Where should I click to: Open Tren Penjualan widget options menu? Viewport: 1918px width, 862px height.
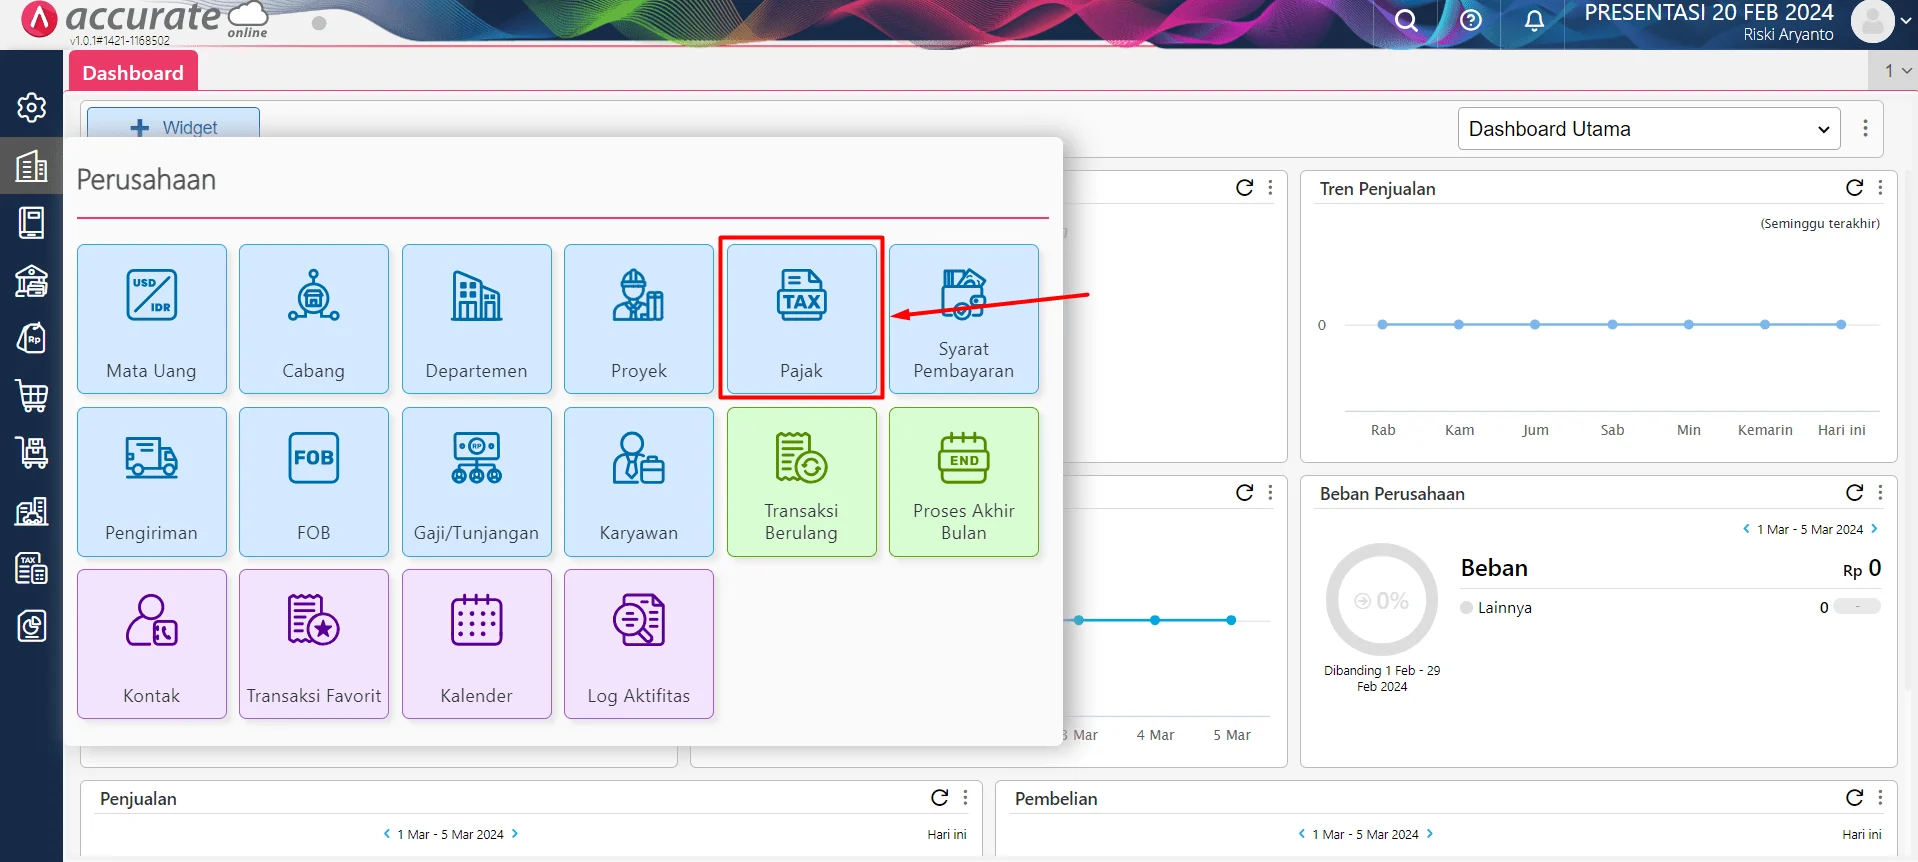pos(1881,188)
